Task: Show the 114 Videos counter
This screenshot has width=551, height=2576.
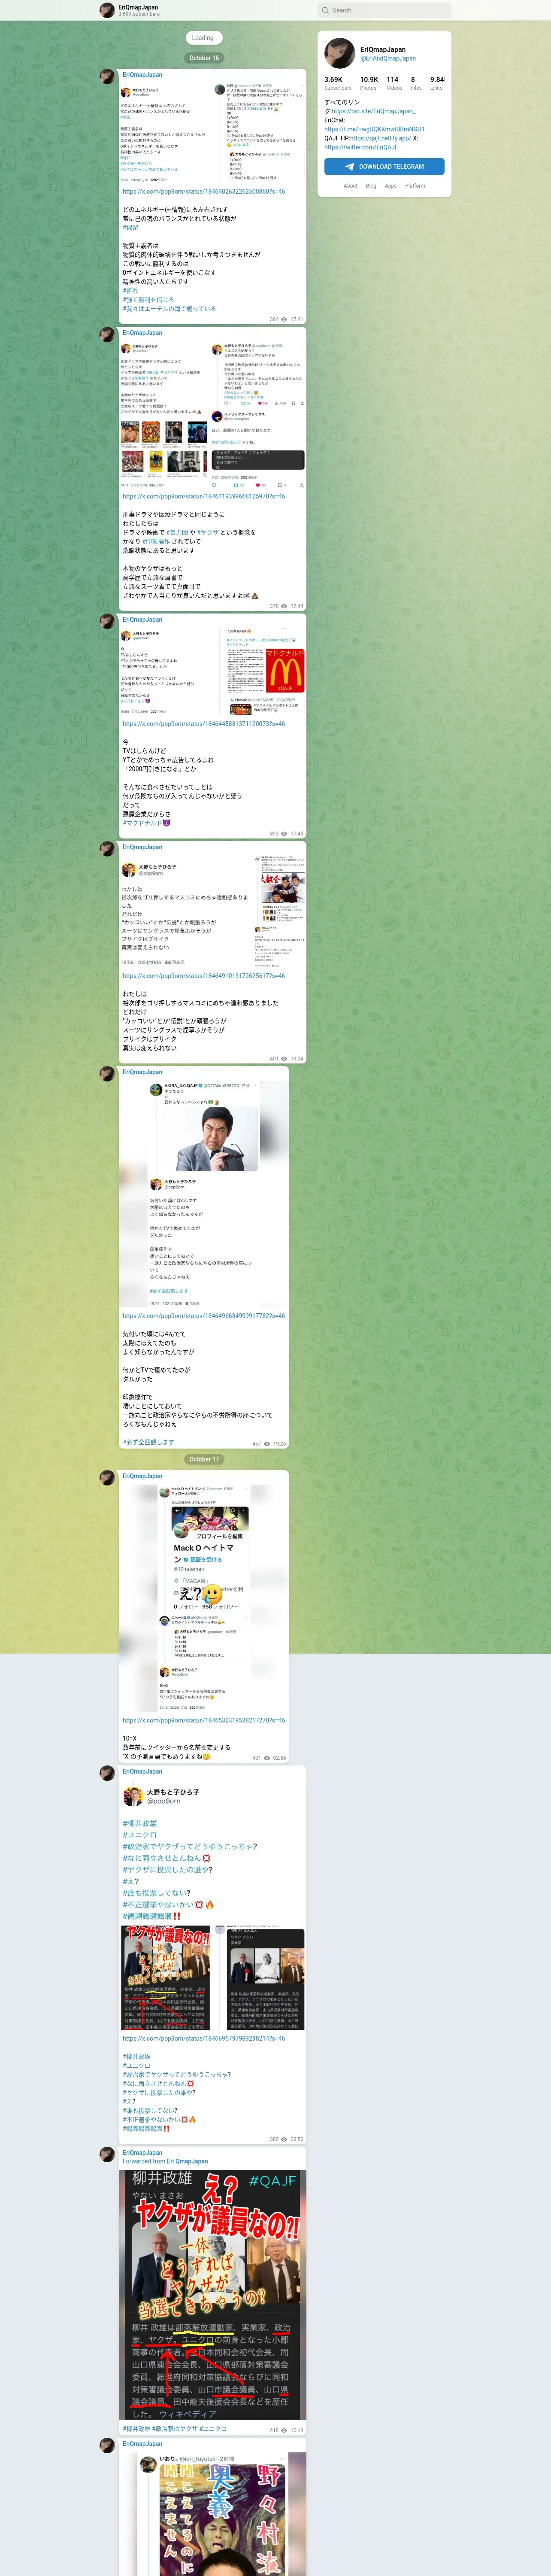Action: coord(394,83)
